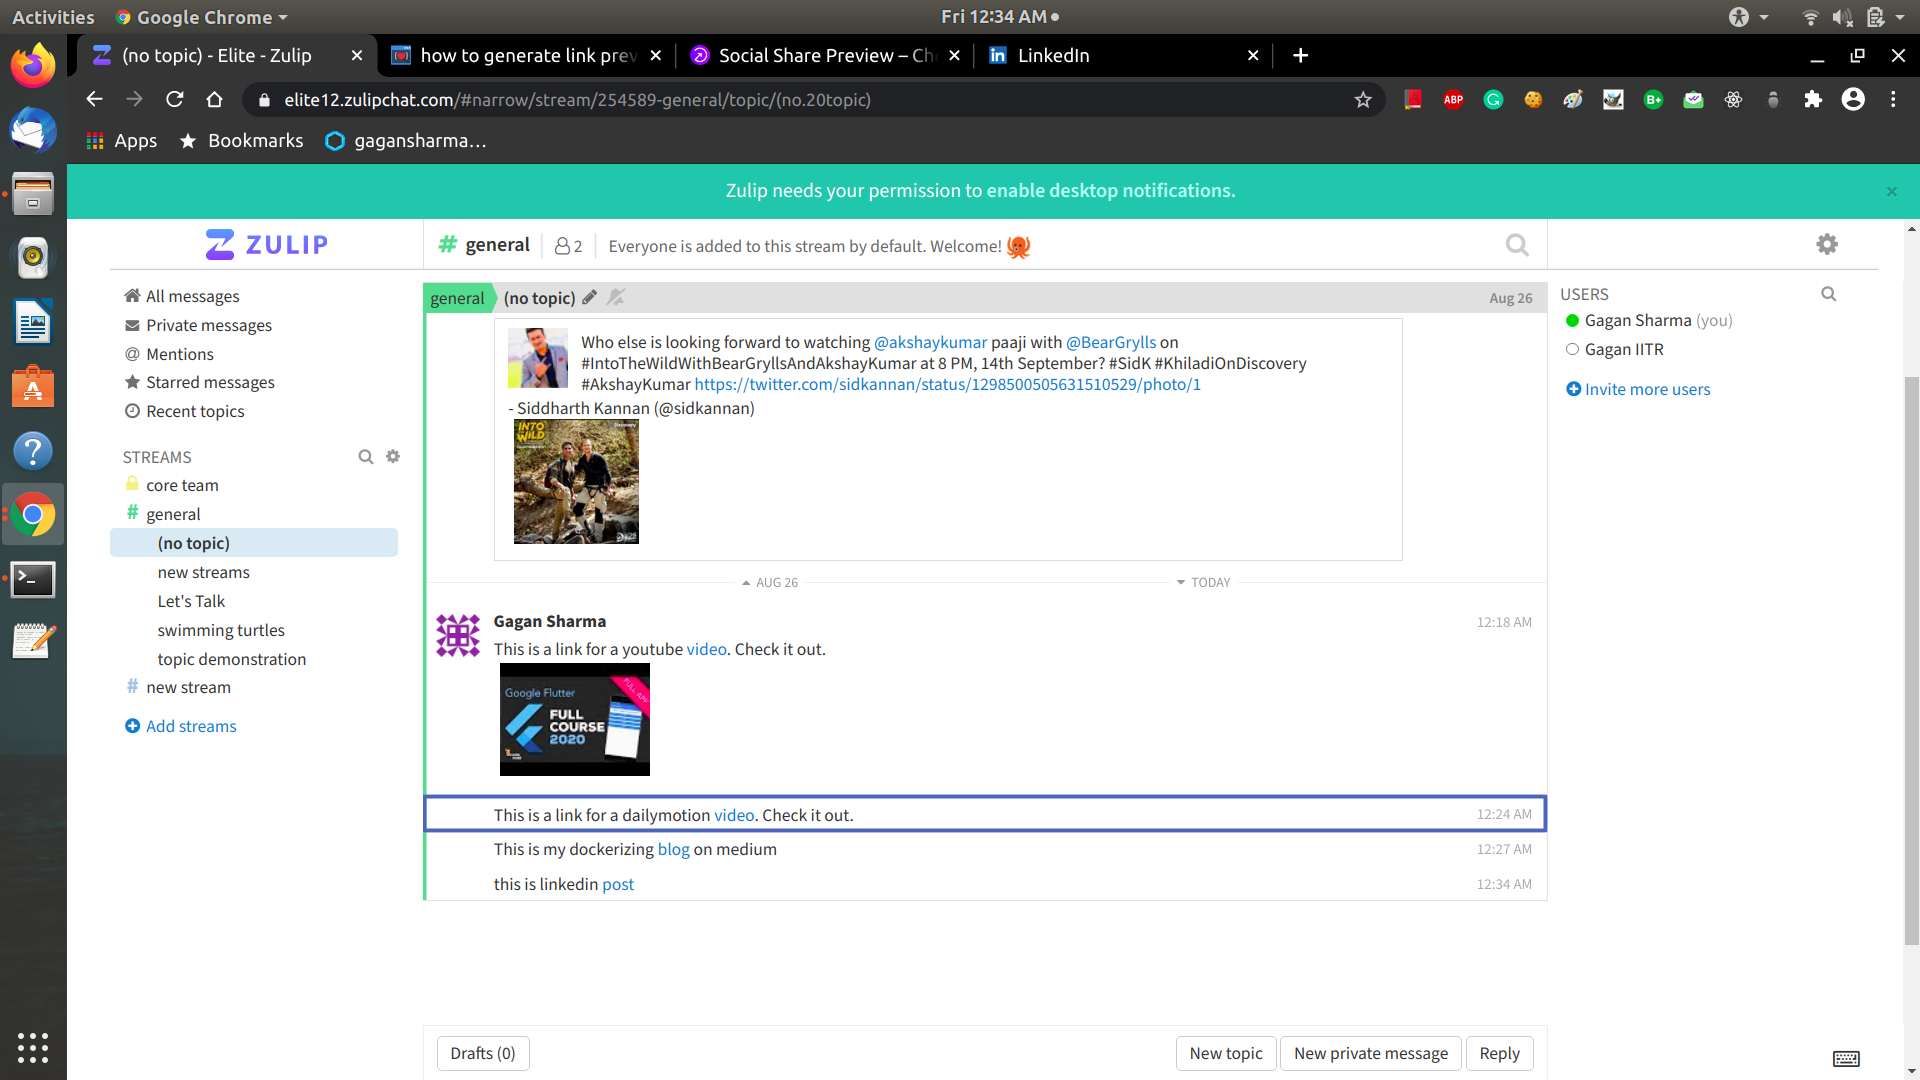Show Mentions

point(179,354)
